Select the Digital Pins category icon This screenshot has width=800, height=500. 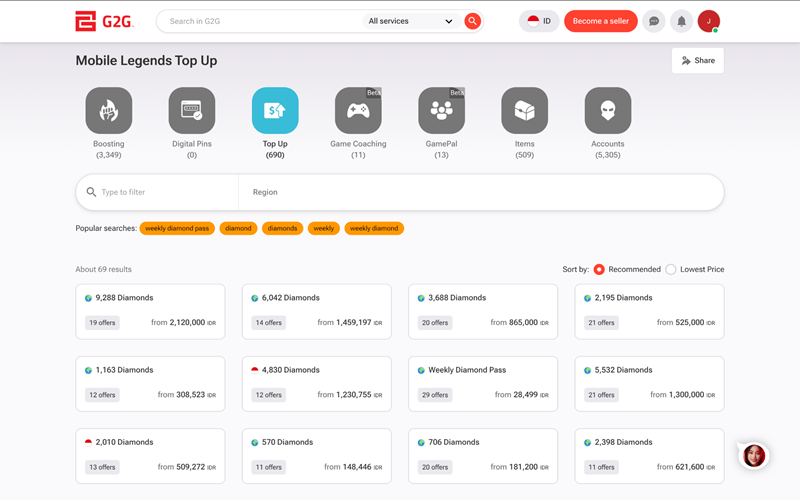point(192,110)
